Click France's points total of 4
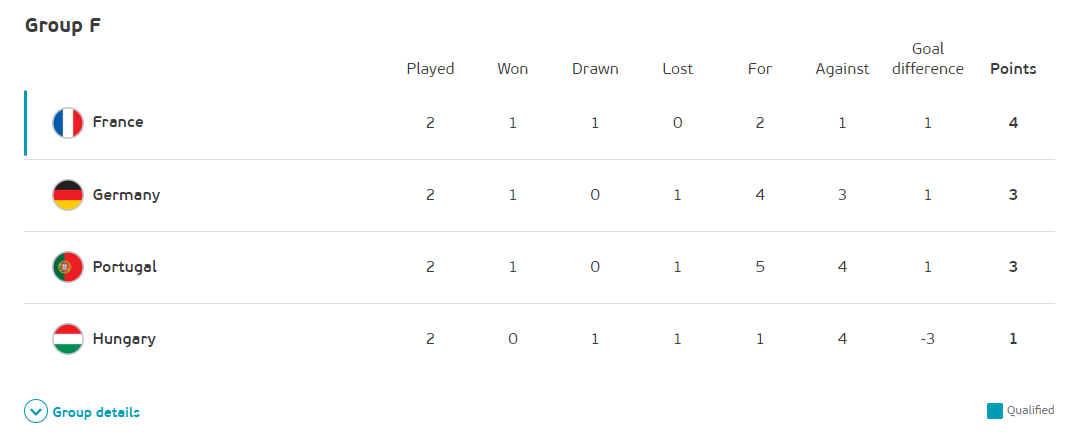1078x446 pixels. (1013, 123)
